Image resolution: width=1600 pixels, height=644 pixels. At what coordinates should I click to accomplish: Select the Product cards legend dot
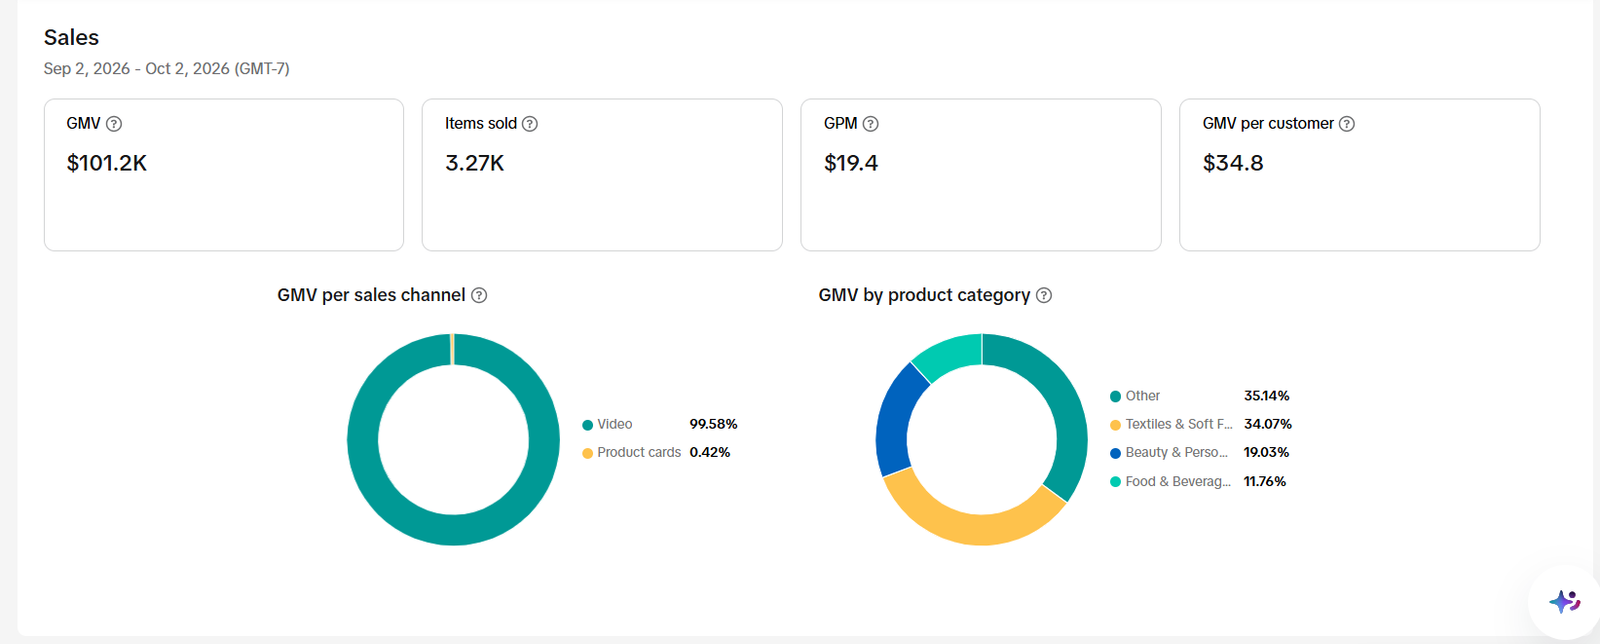(588, 453)
